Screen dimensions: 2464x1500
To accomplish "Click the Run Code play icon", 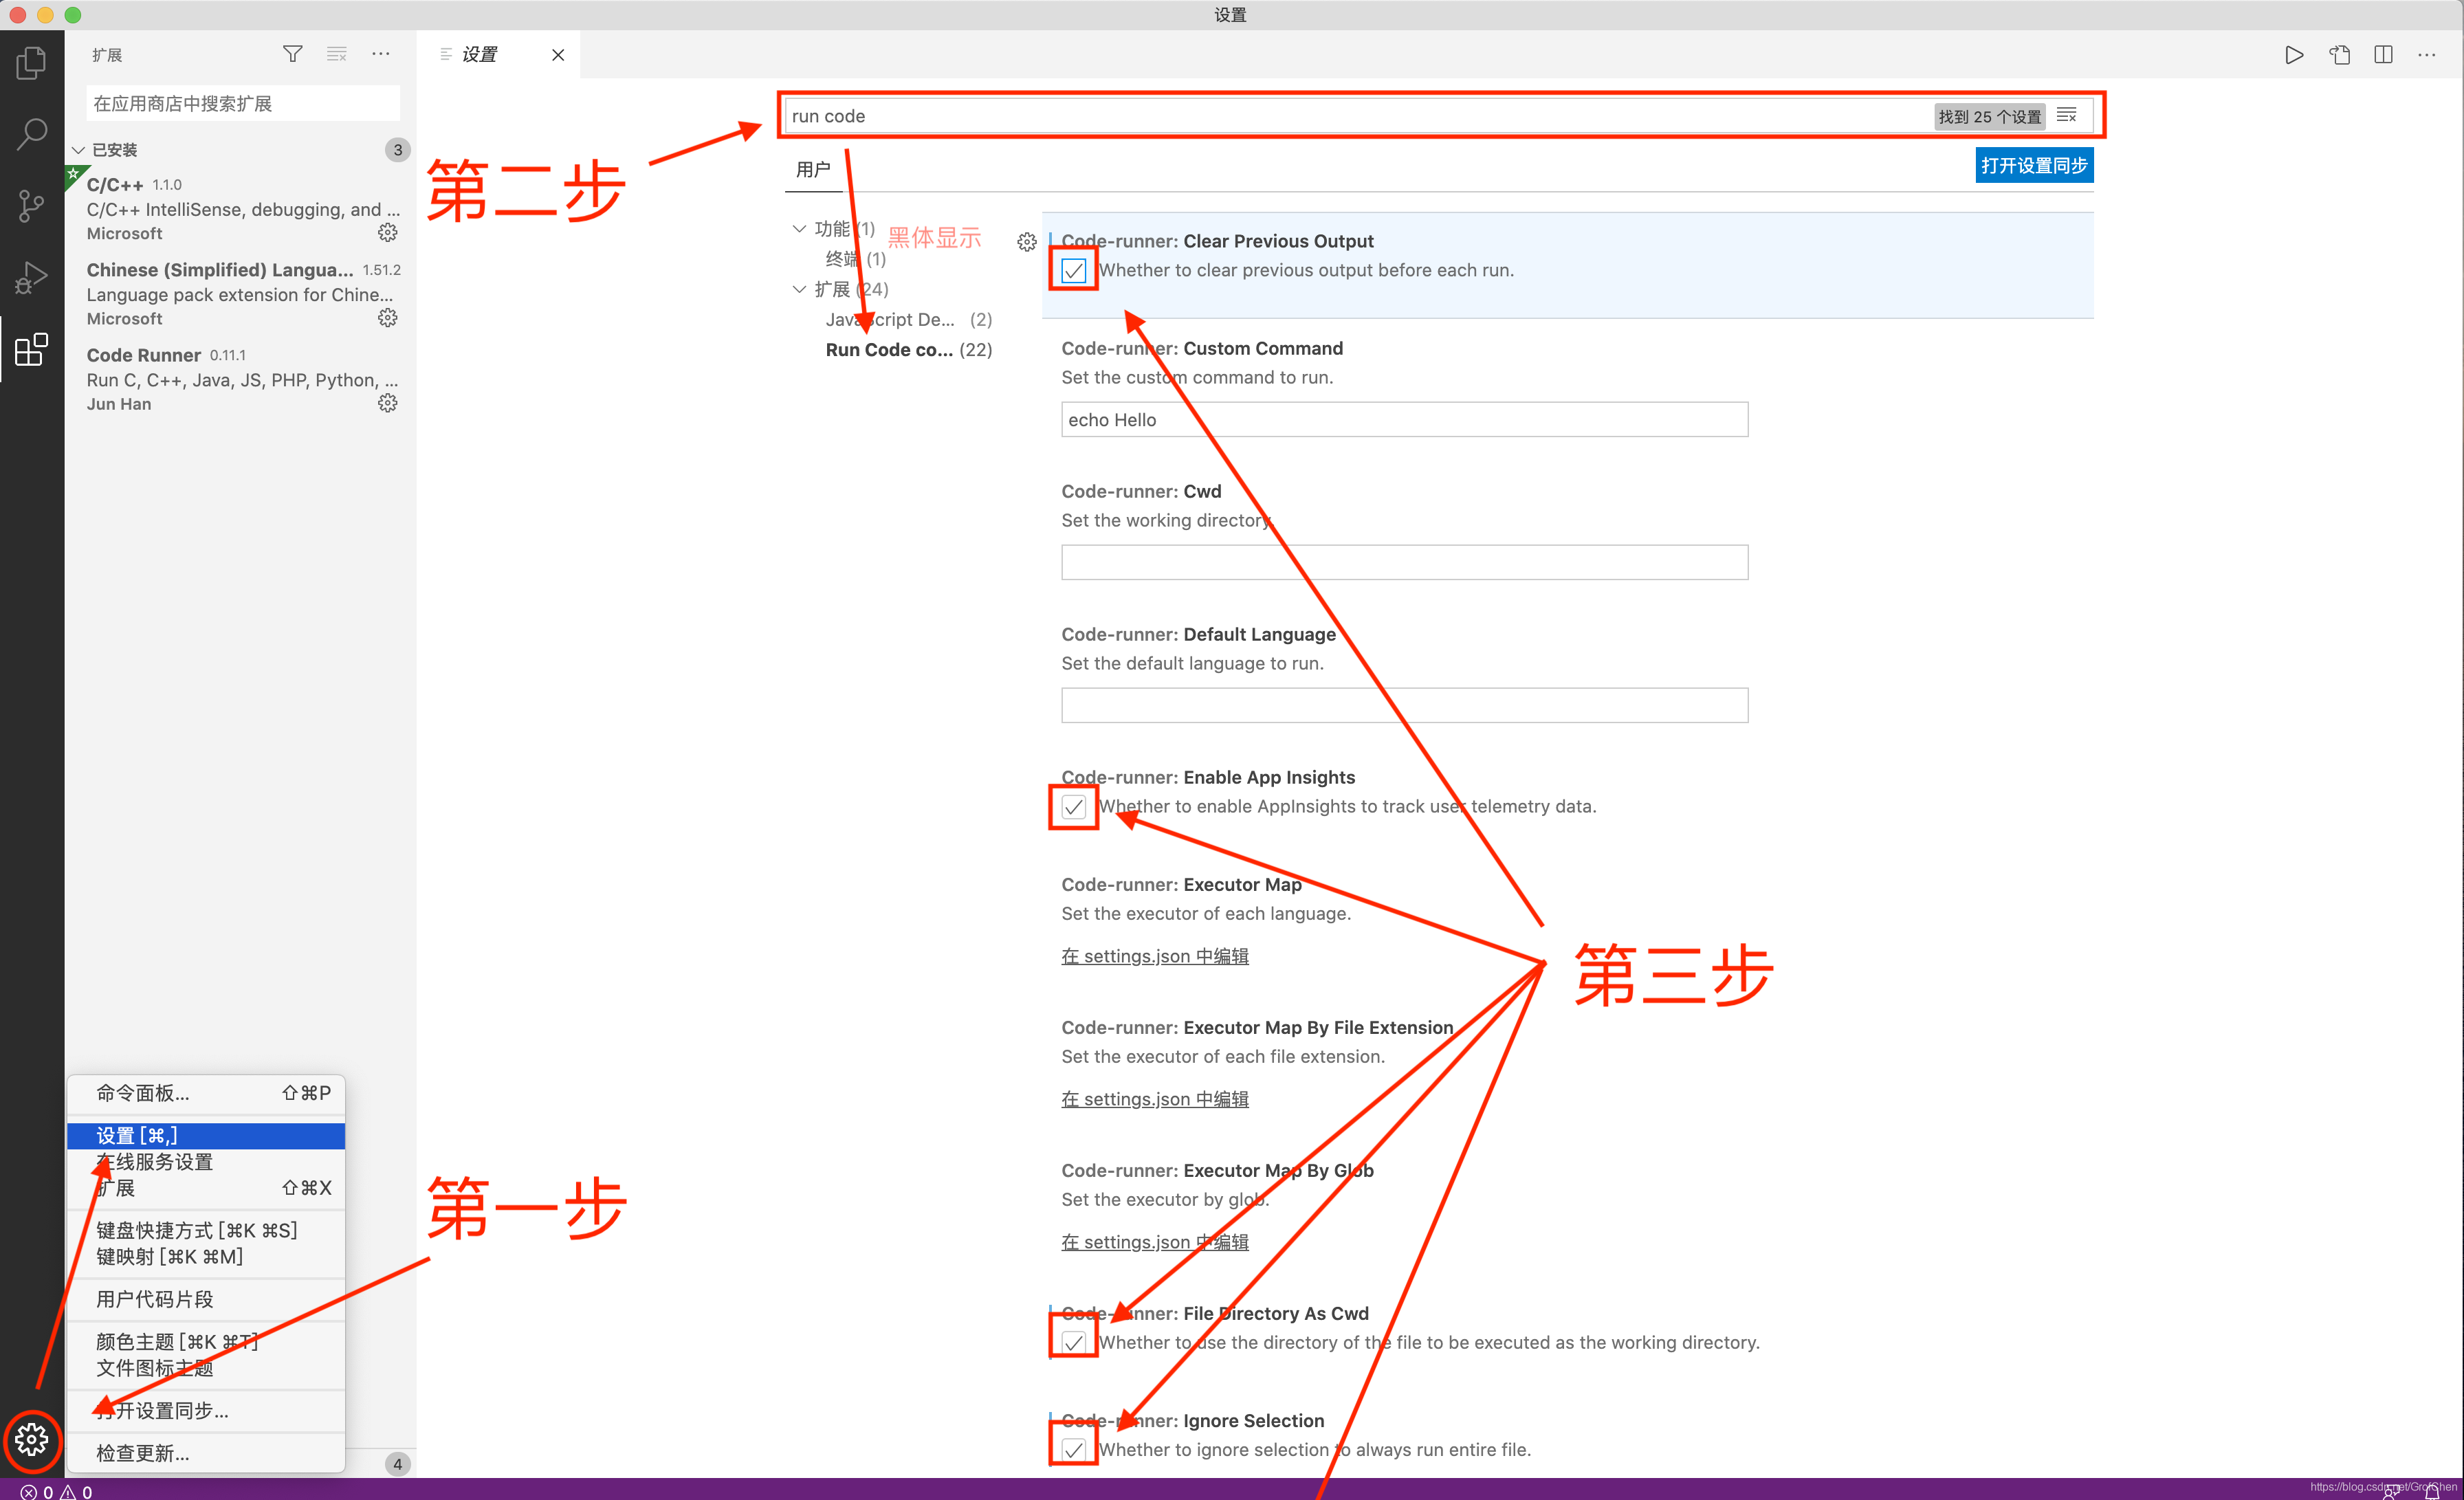I will coord(2294,55).
